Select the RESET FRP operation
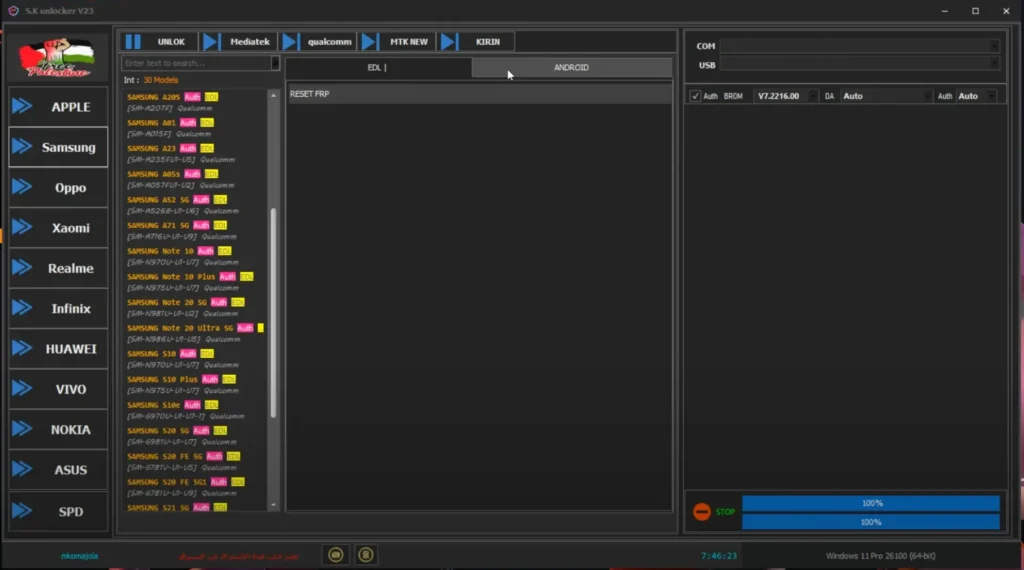 point(310,94)
